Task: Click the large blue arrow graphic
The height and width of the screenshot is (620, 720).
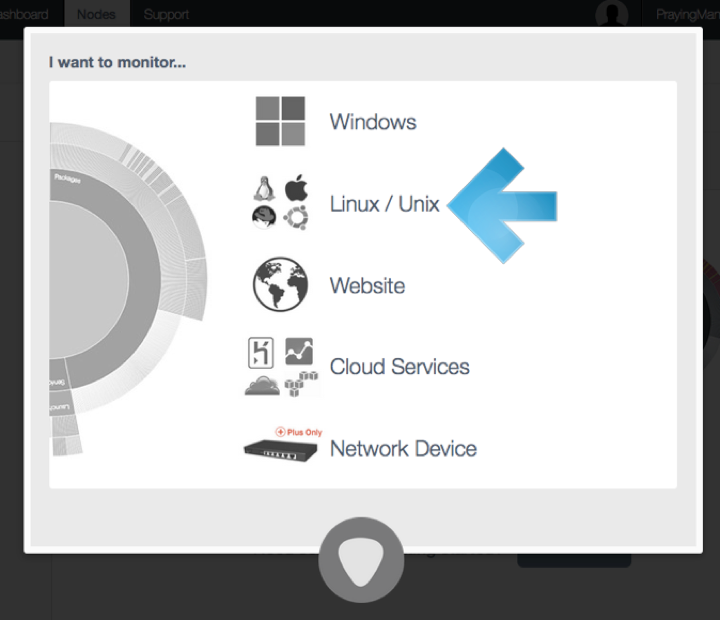Action: 505,206
